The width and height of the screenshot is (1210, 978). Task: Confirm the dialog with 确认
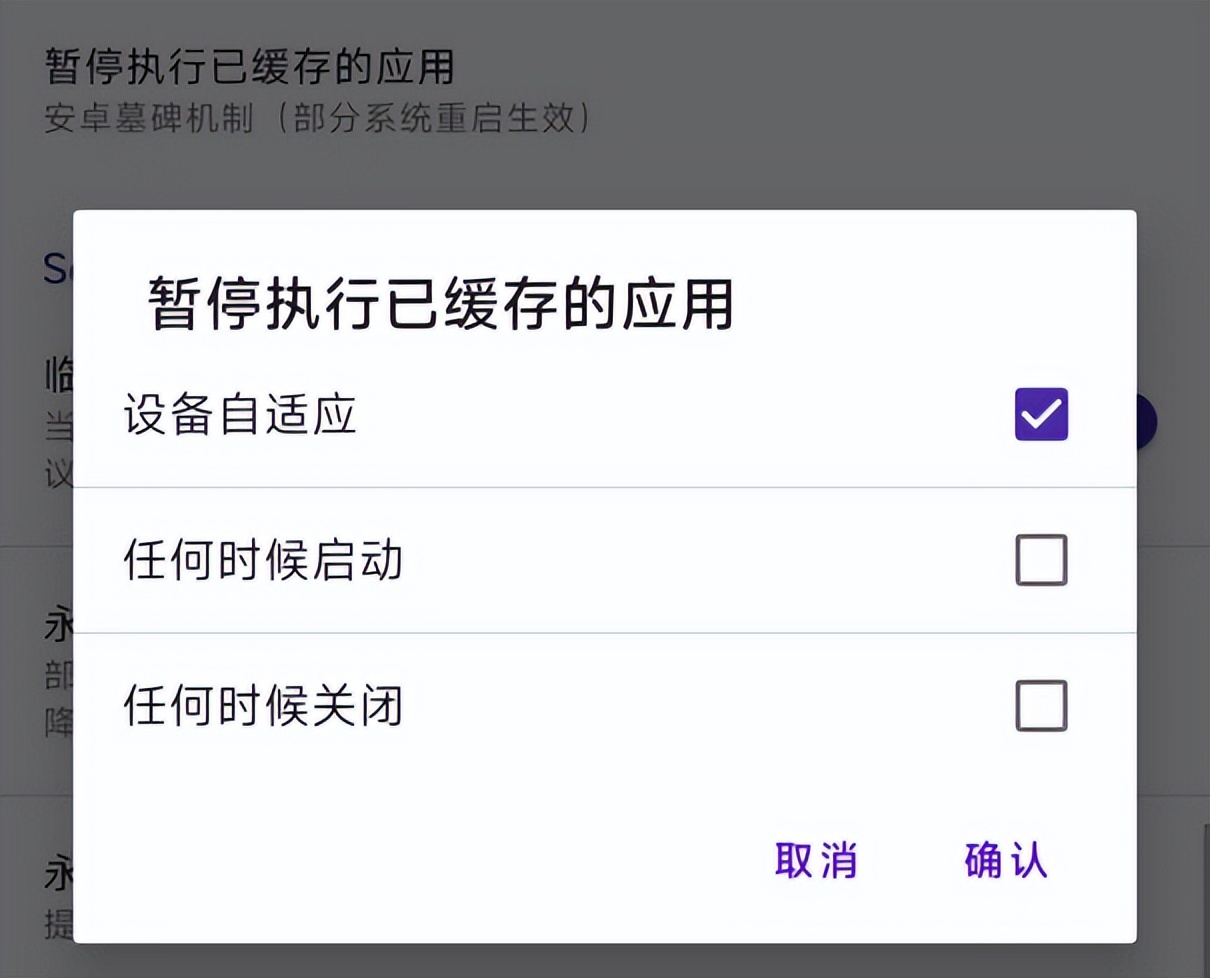coord(1005,860)
